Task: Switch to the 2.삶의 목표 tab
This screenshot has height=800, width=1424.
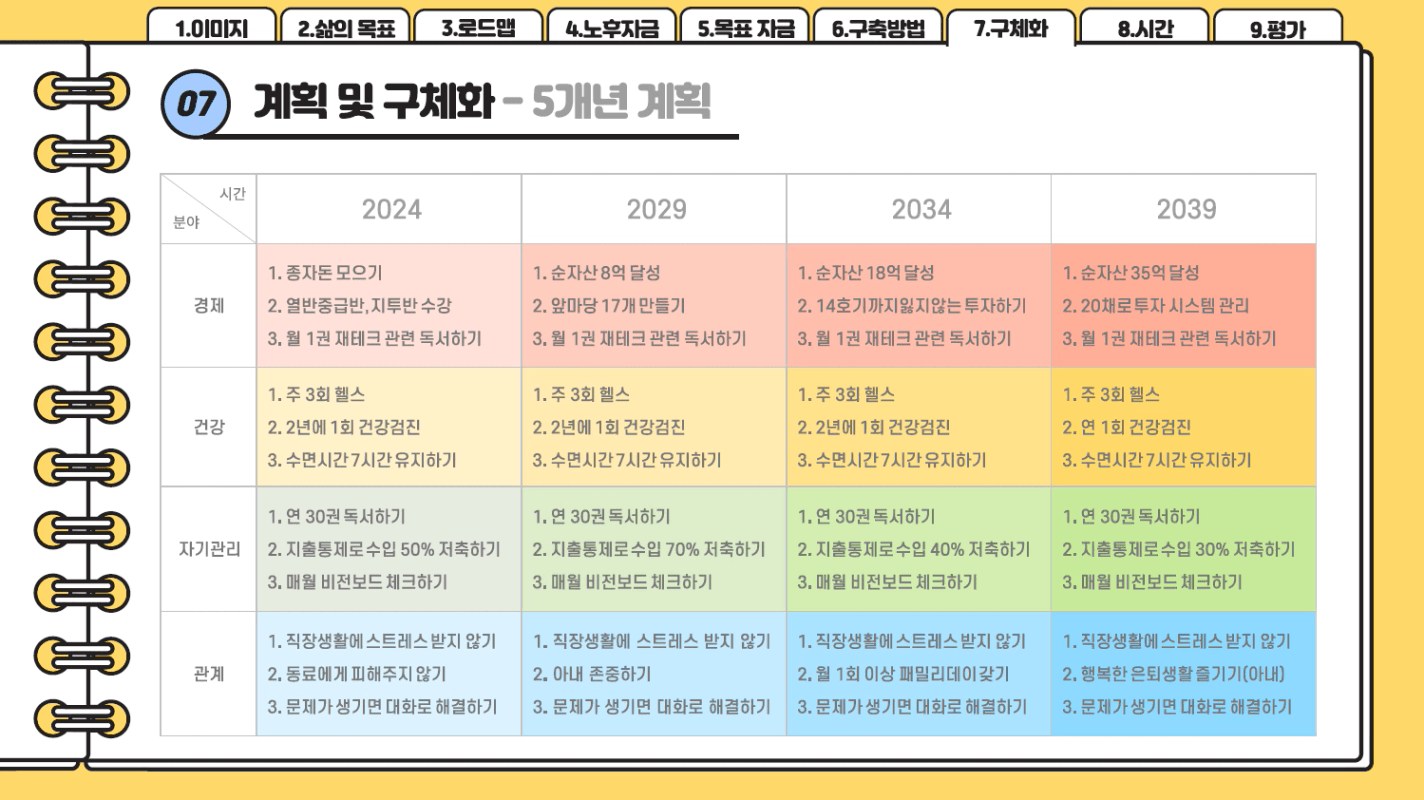Action: point(345,28)
